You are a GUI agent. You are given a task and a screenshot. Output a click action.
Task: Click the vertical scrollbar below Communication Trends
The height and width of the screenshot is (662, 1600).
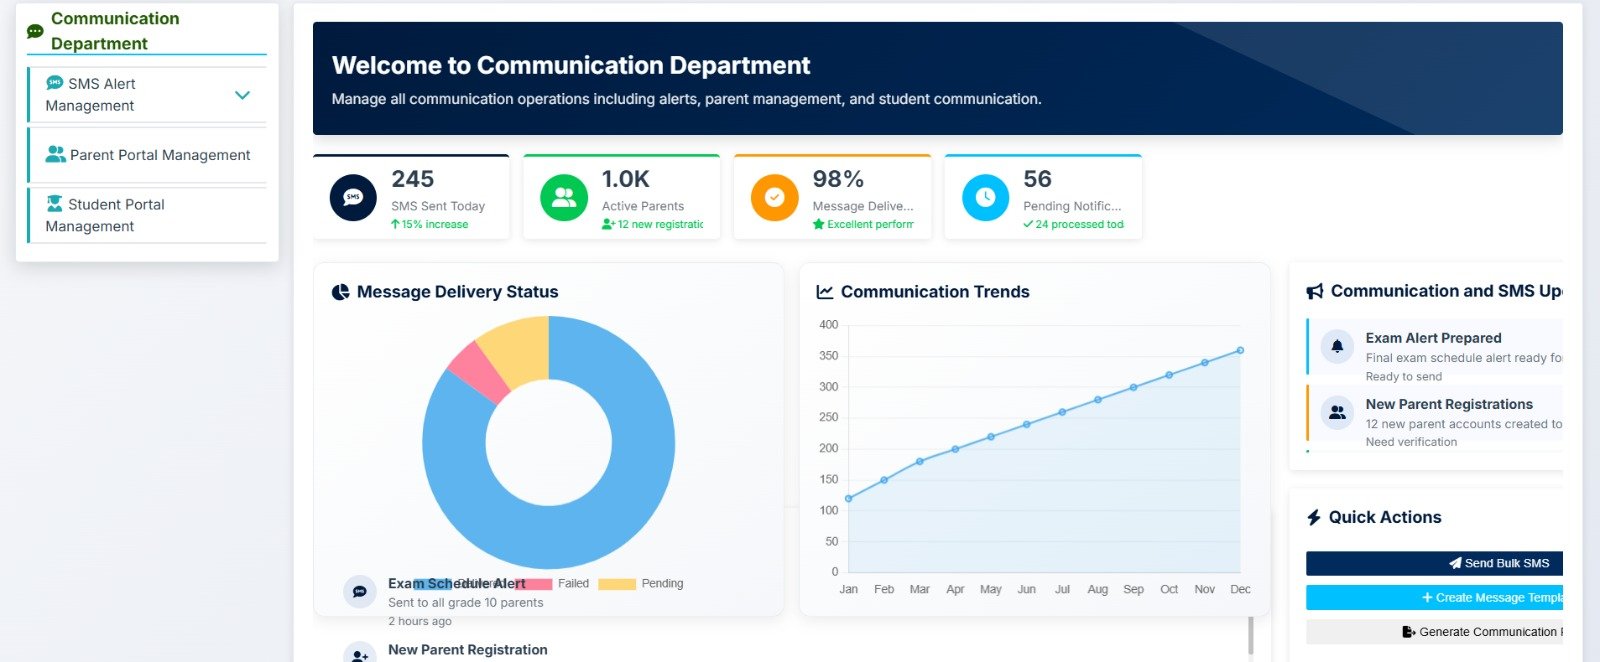click(1250, 635)
